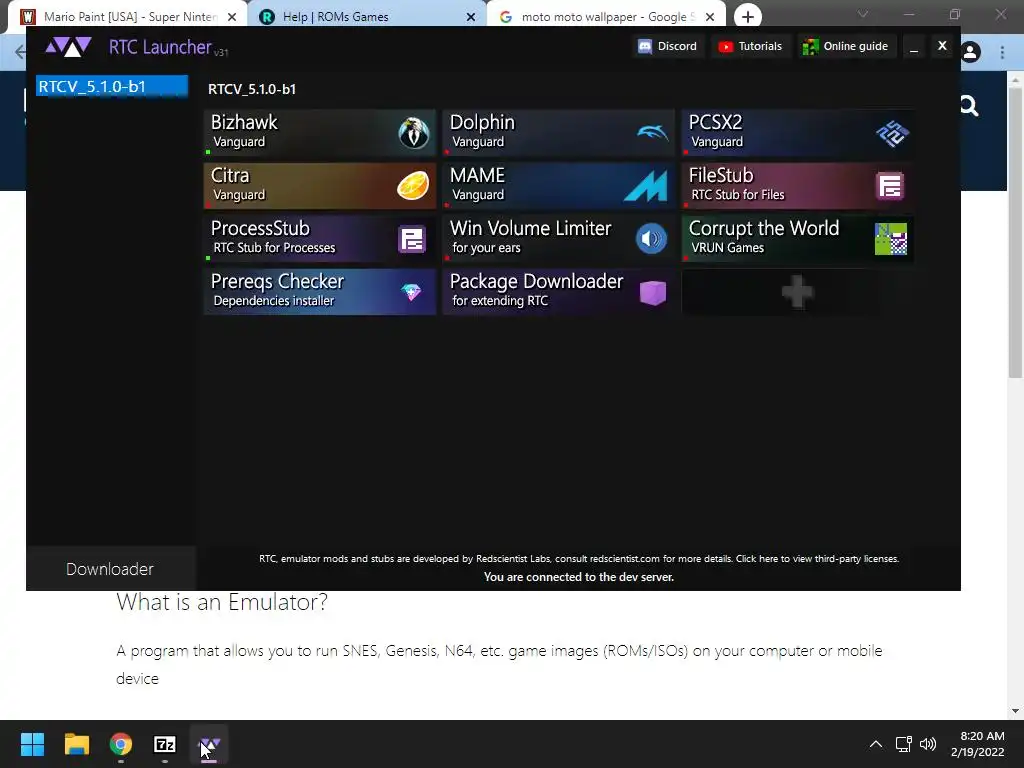Switch to Help ROMs Games browser tab
Viewport: 1024px width, 768px height.
[x=366, y=16]
